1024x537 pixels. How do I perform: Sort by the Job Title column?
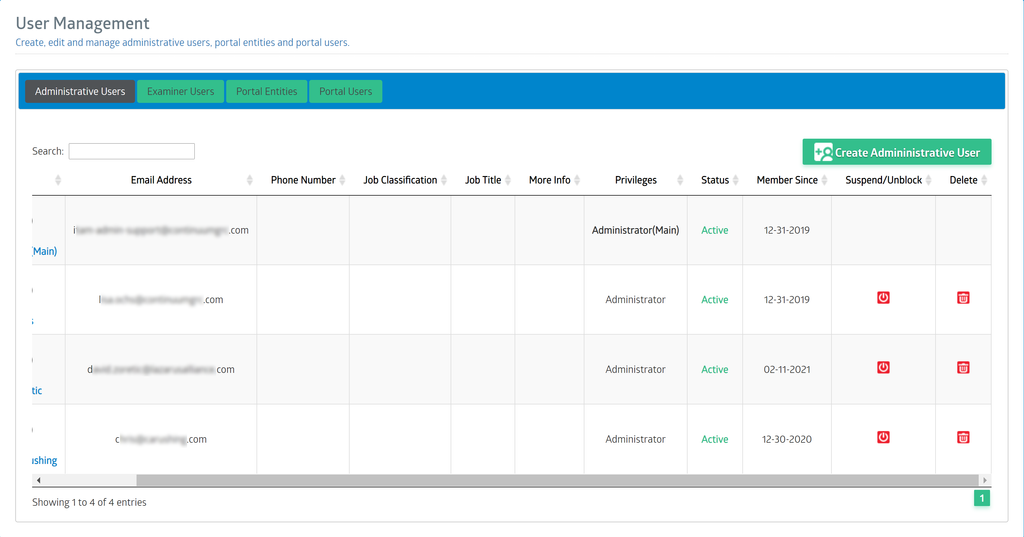[483, 180]
